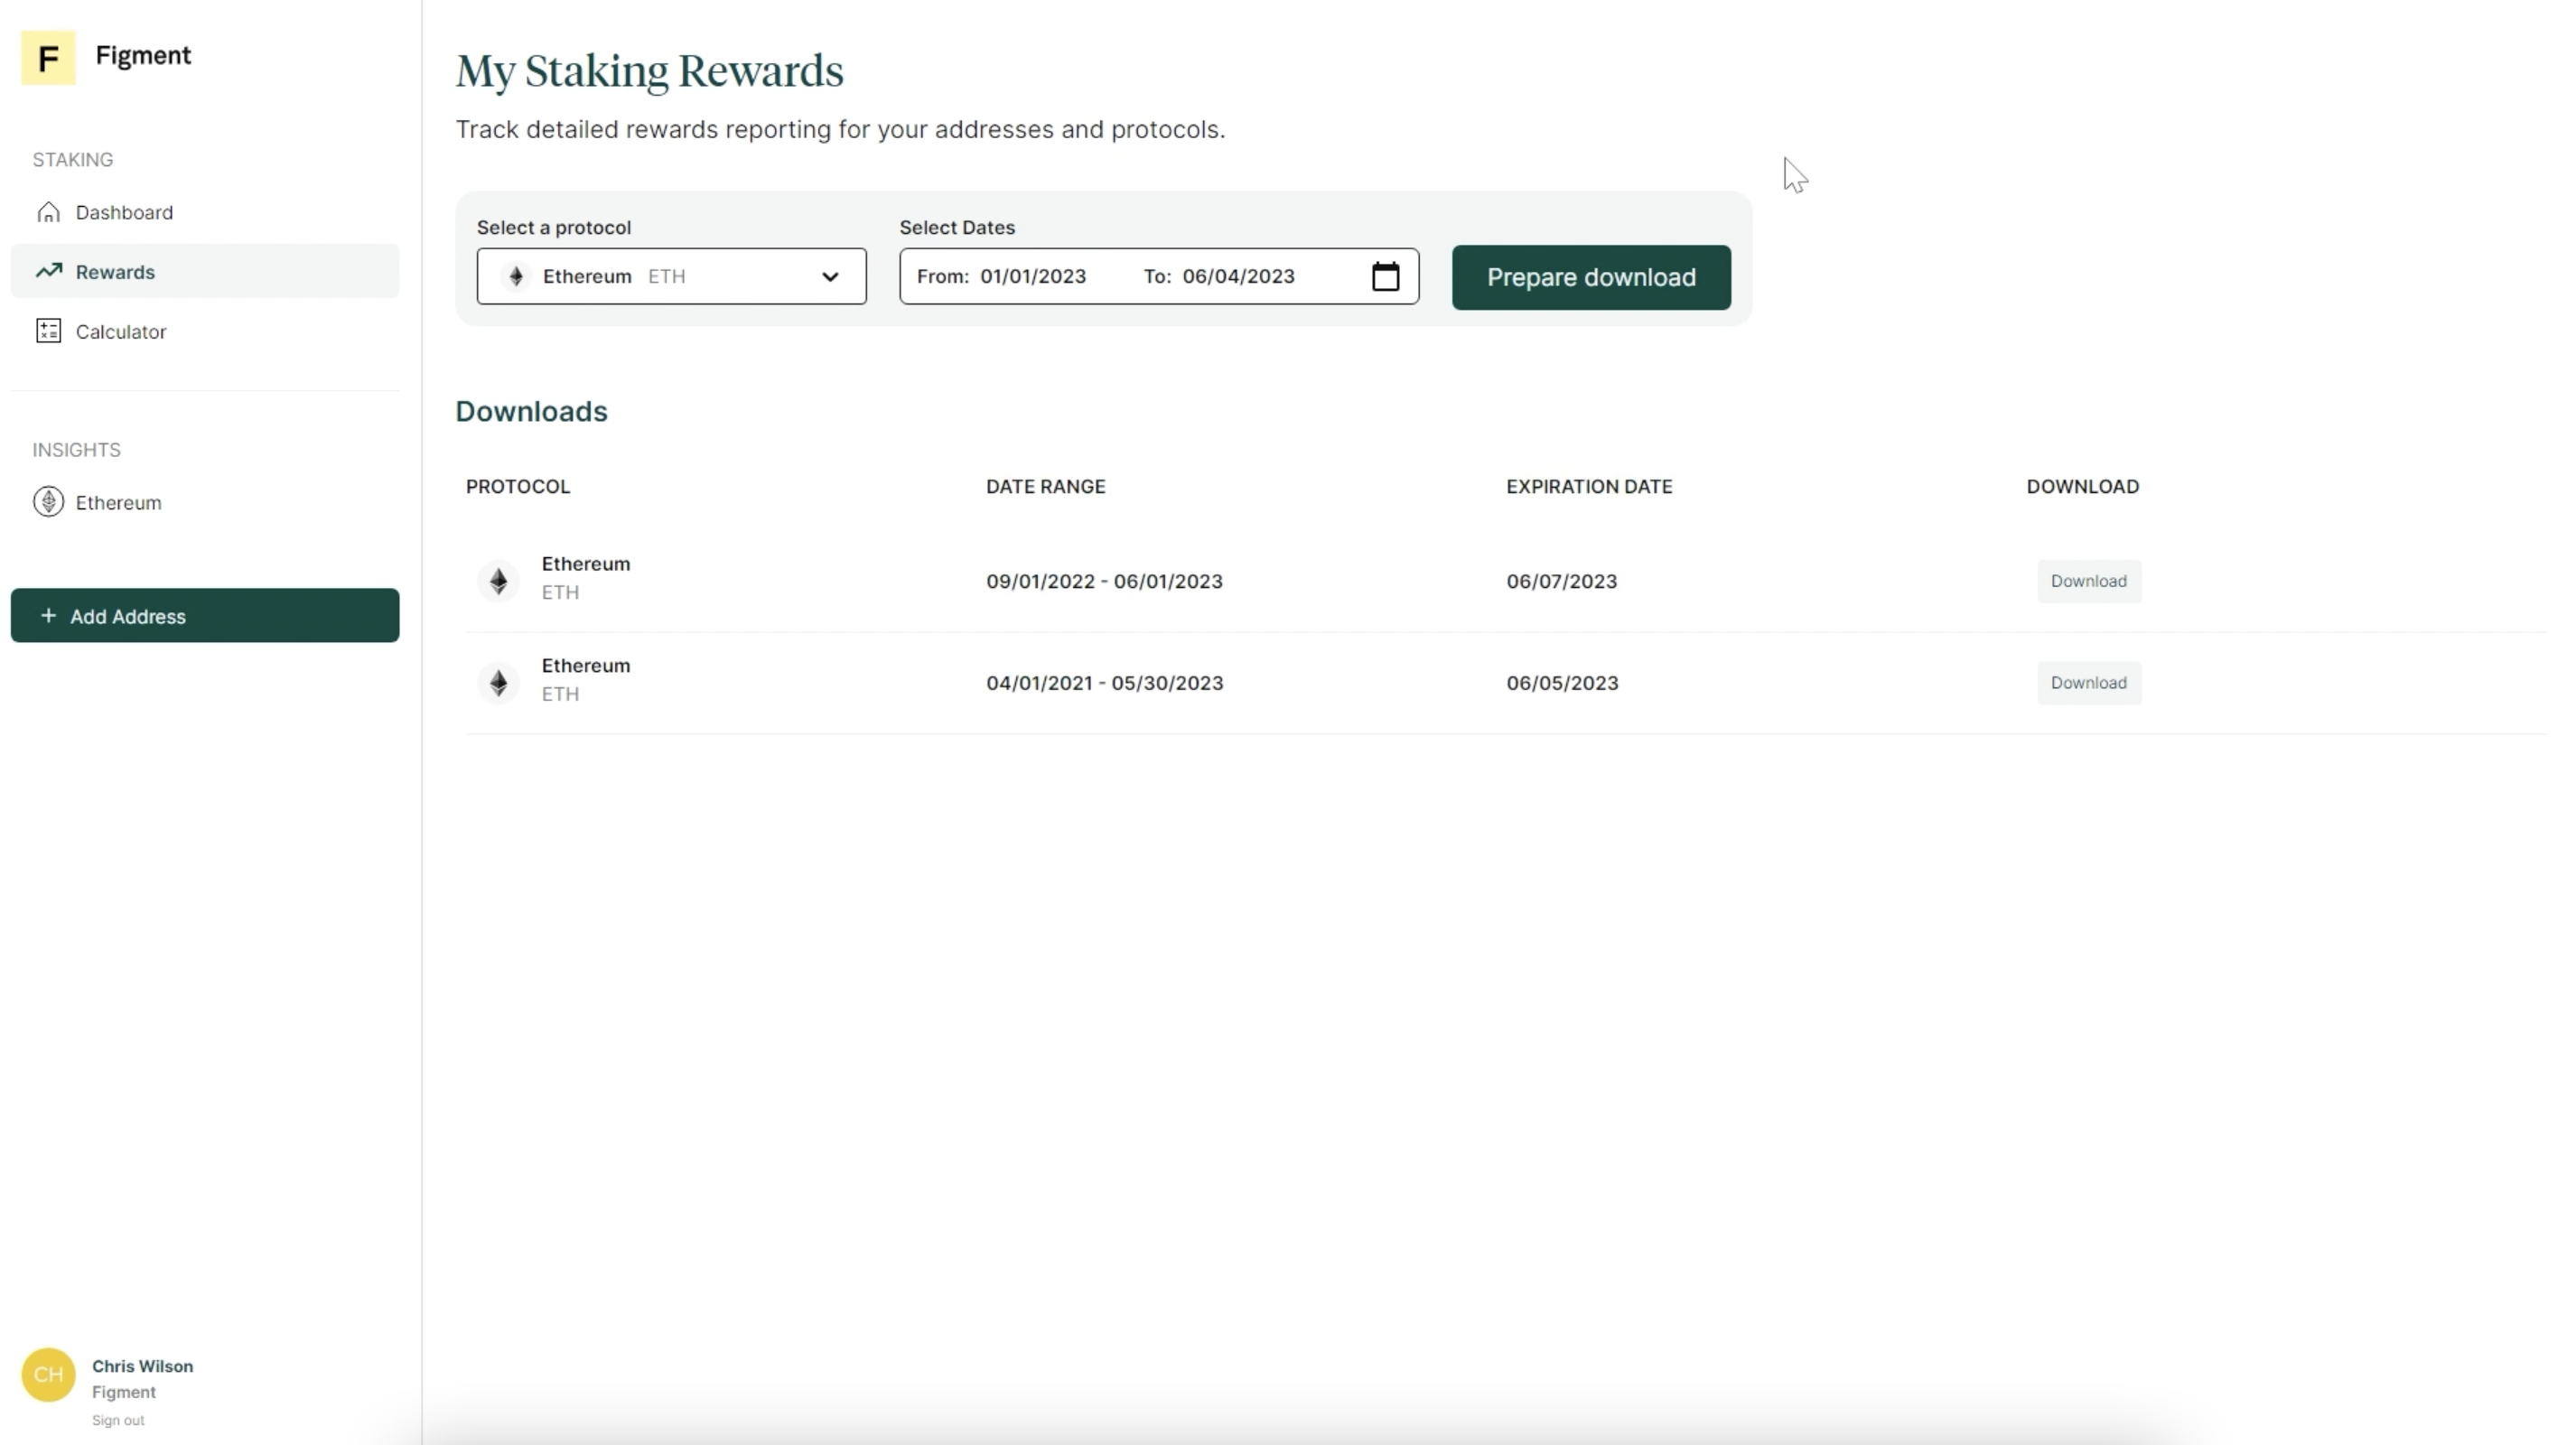Viewport: 2576px width, 1445px height.
Task: Open the Ethereum ETH protocol combo box
Action: pos(671,276)
